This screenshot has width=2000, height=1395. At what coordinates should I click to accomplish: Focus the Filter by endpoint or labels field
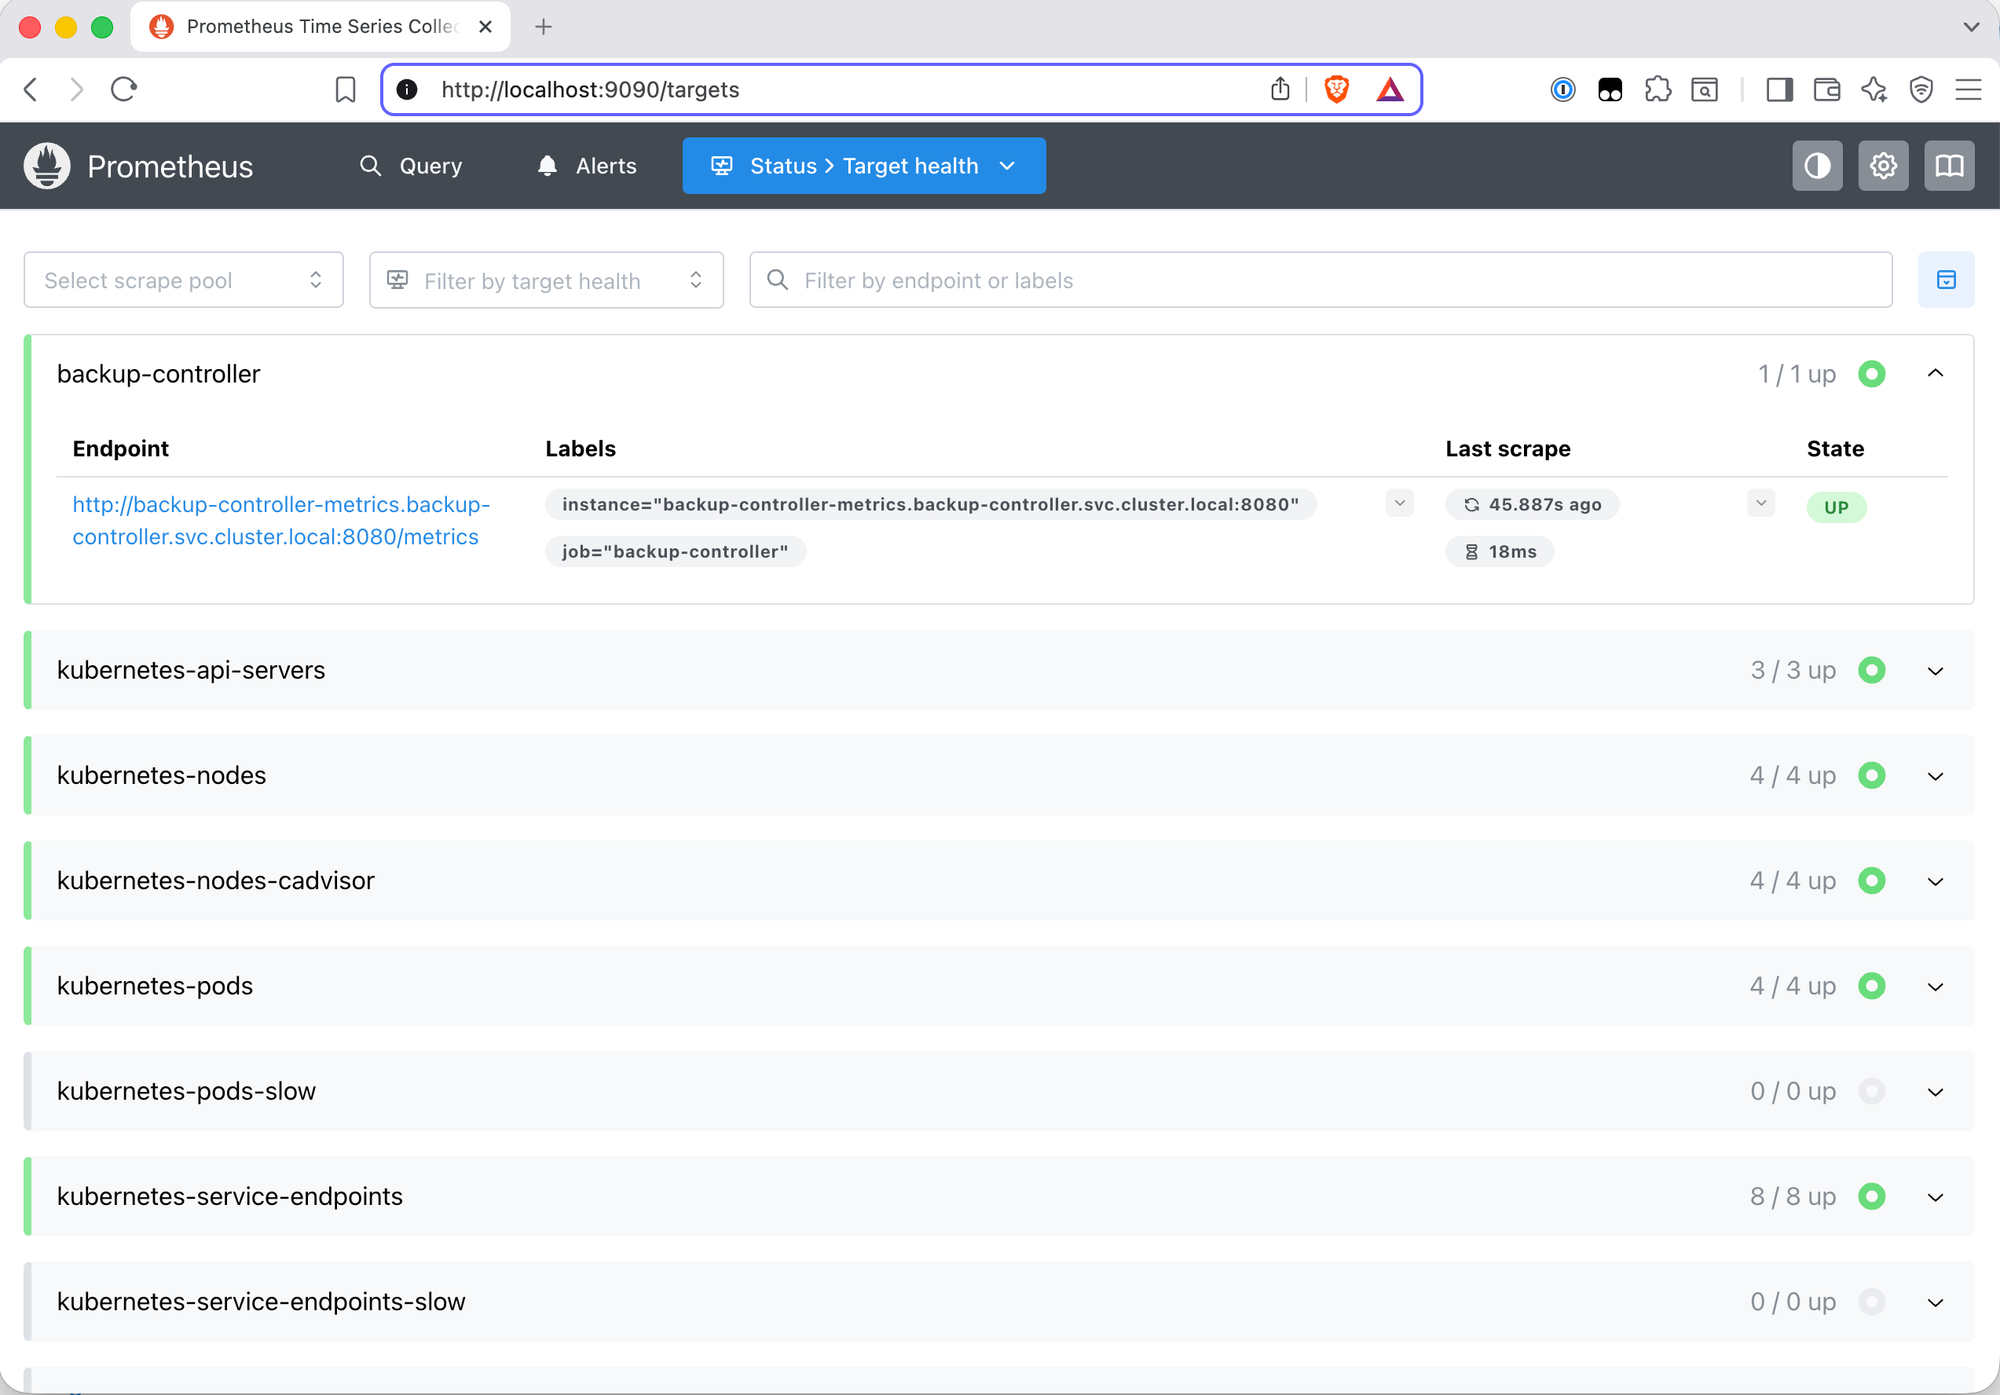[1320, 280]
